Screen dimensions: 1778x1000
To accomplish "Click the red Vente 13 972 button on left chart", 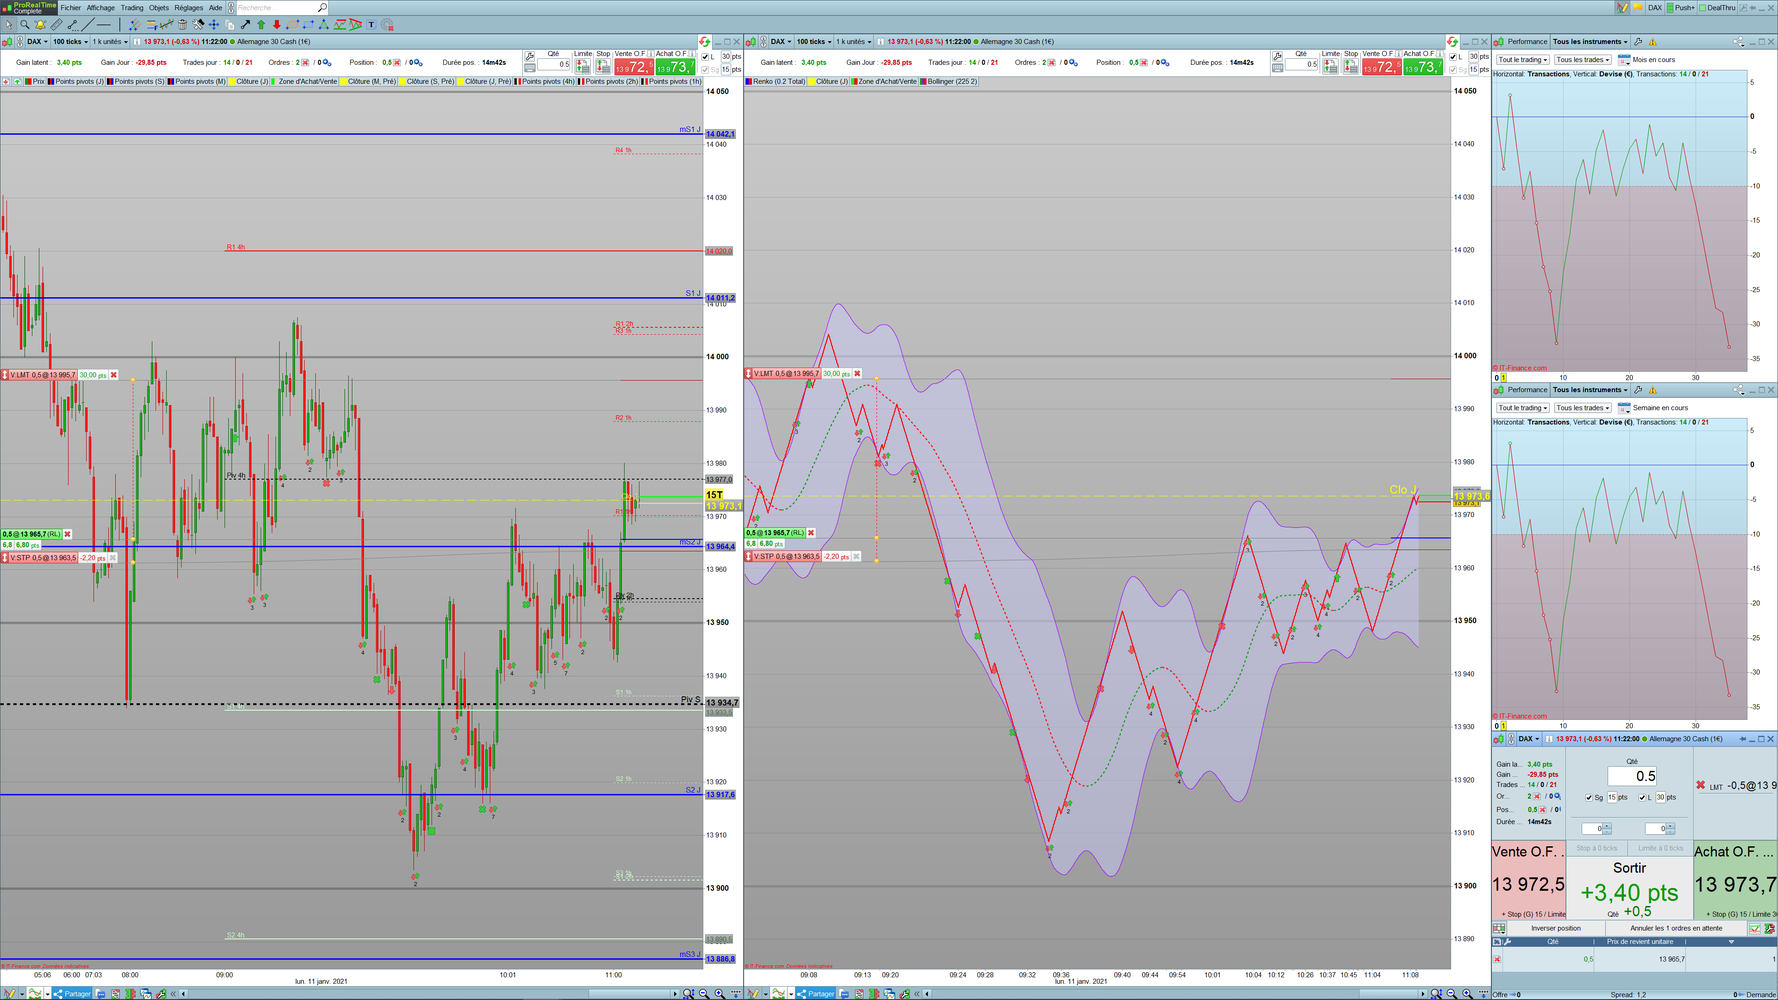I will pos(633,67).
